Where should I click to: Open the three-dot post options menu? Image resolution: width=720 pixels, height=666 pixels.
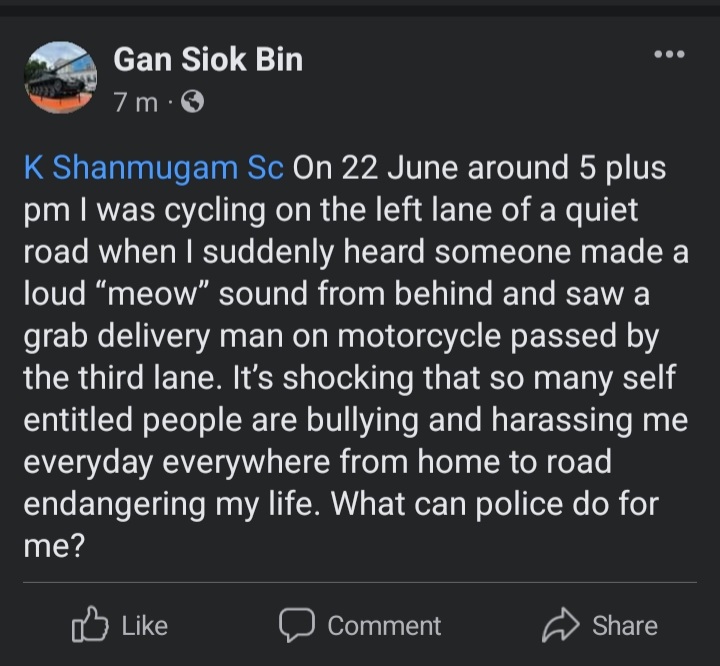coord(668,54)
